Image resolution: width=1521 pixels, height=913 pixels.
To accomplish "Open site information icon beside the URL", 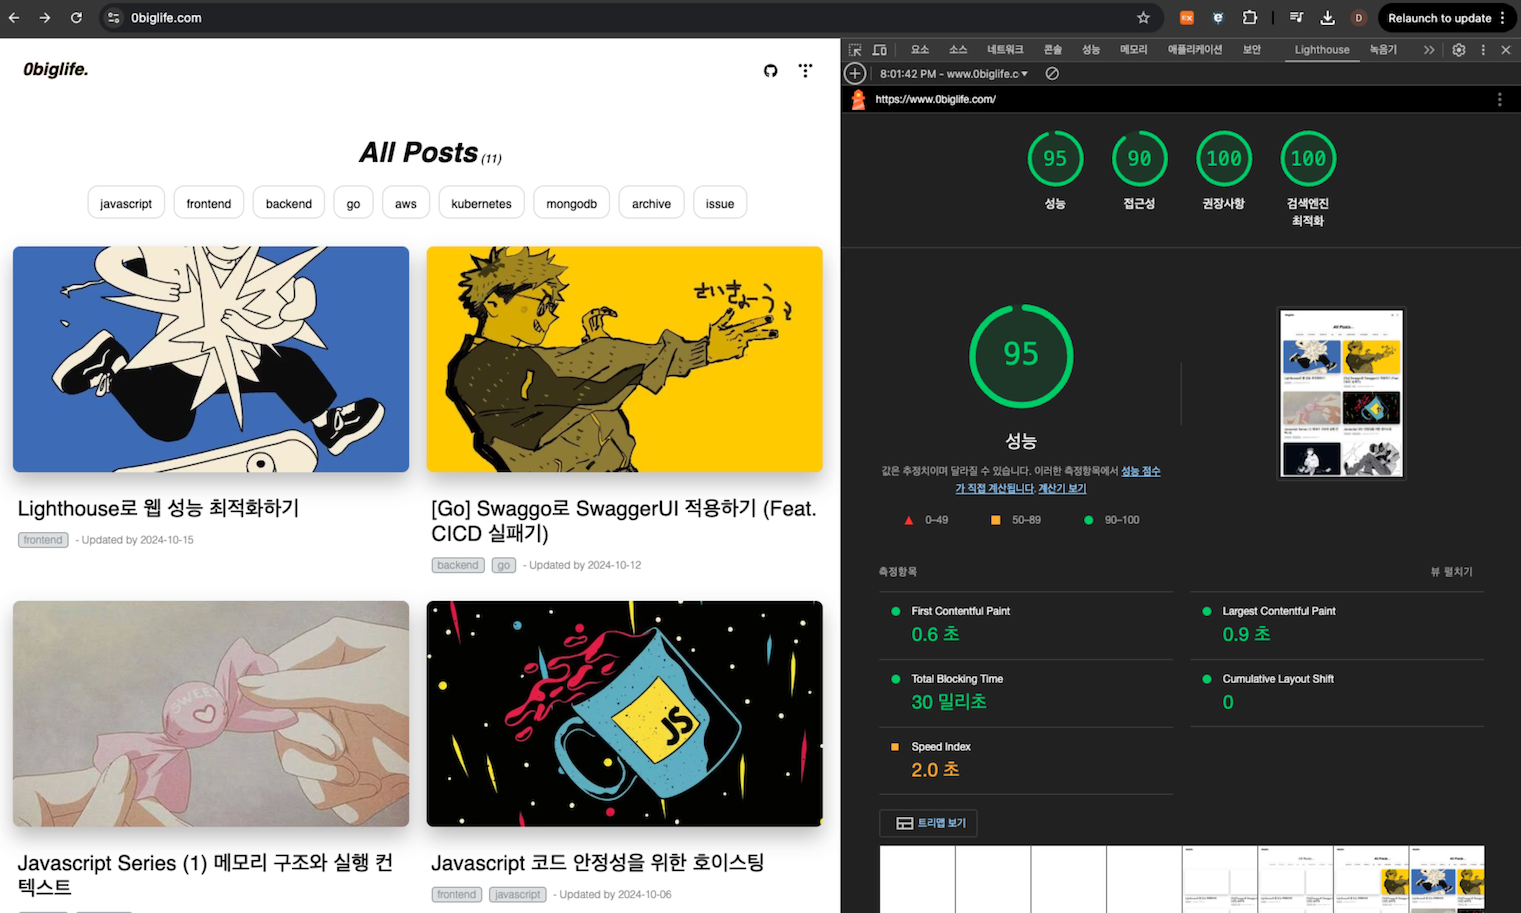I will [114, 18].
